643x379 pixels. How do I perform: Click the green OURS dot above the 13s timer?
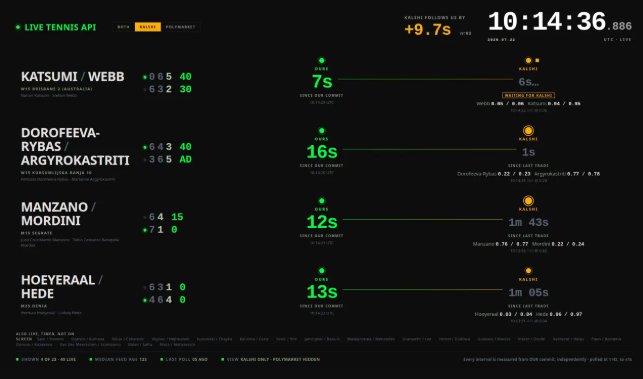click(322, 271)
